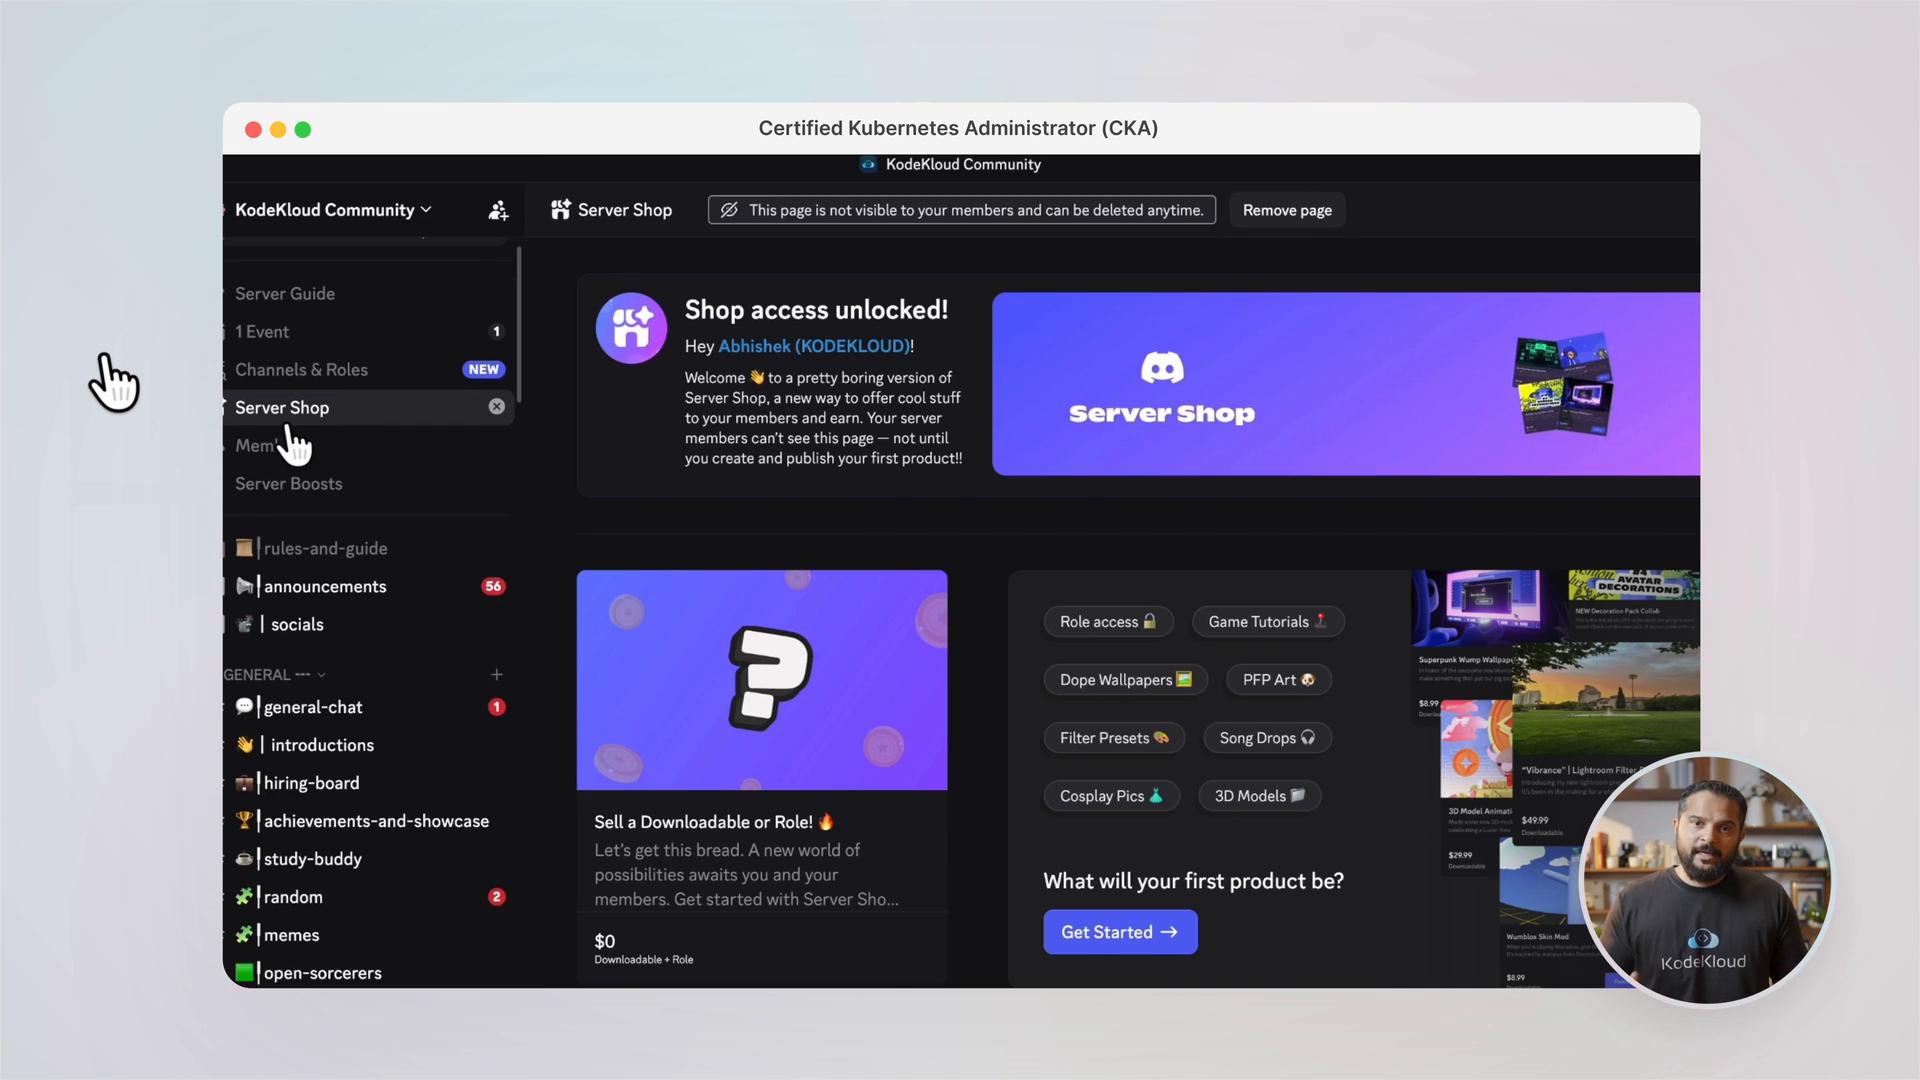Select the Song Drops chip
This screenshot has width=1920, height=1080.
coord(1267,738)
